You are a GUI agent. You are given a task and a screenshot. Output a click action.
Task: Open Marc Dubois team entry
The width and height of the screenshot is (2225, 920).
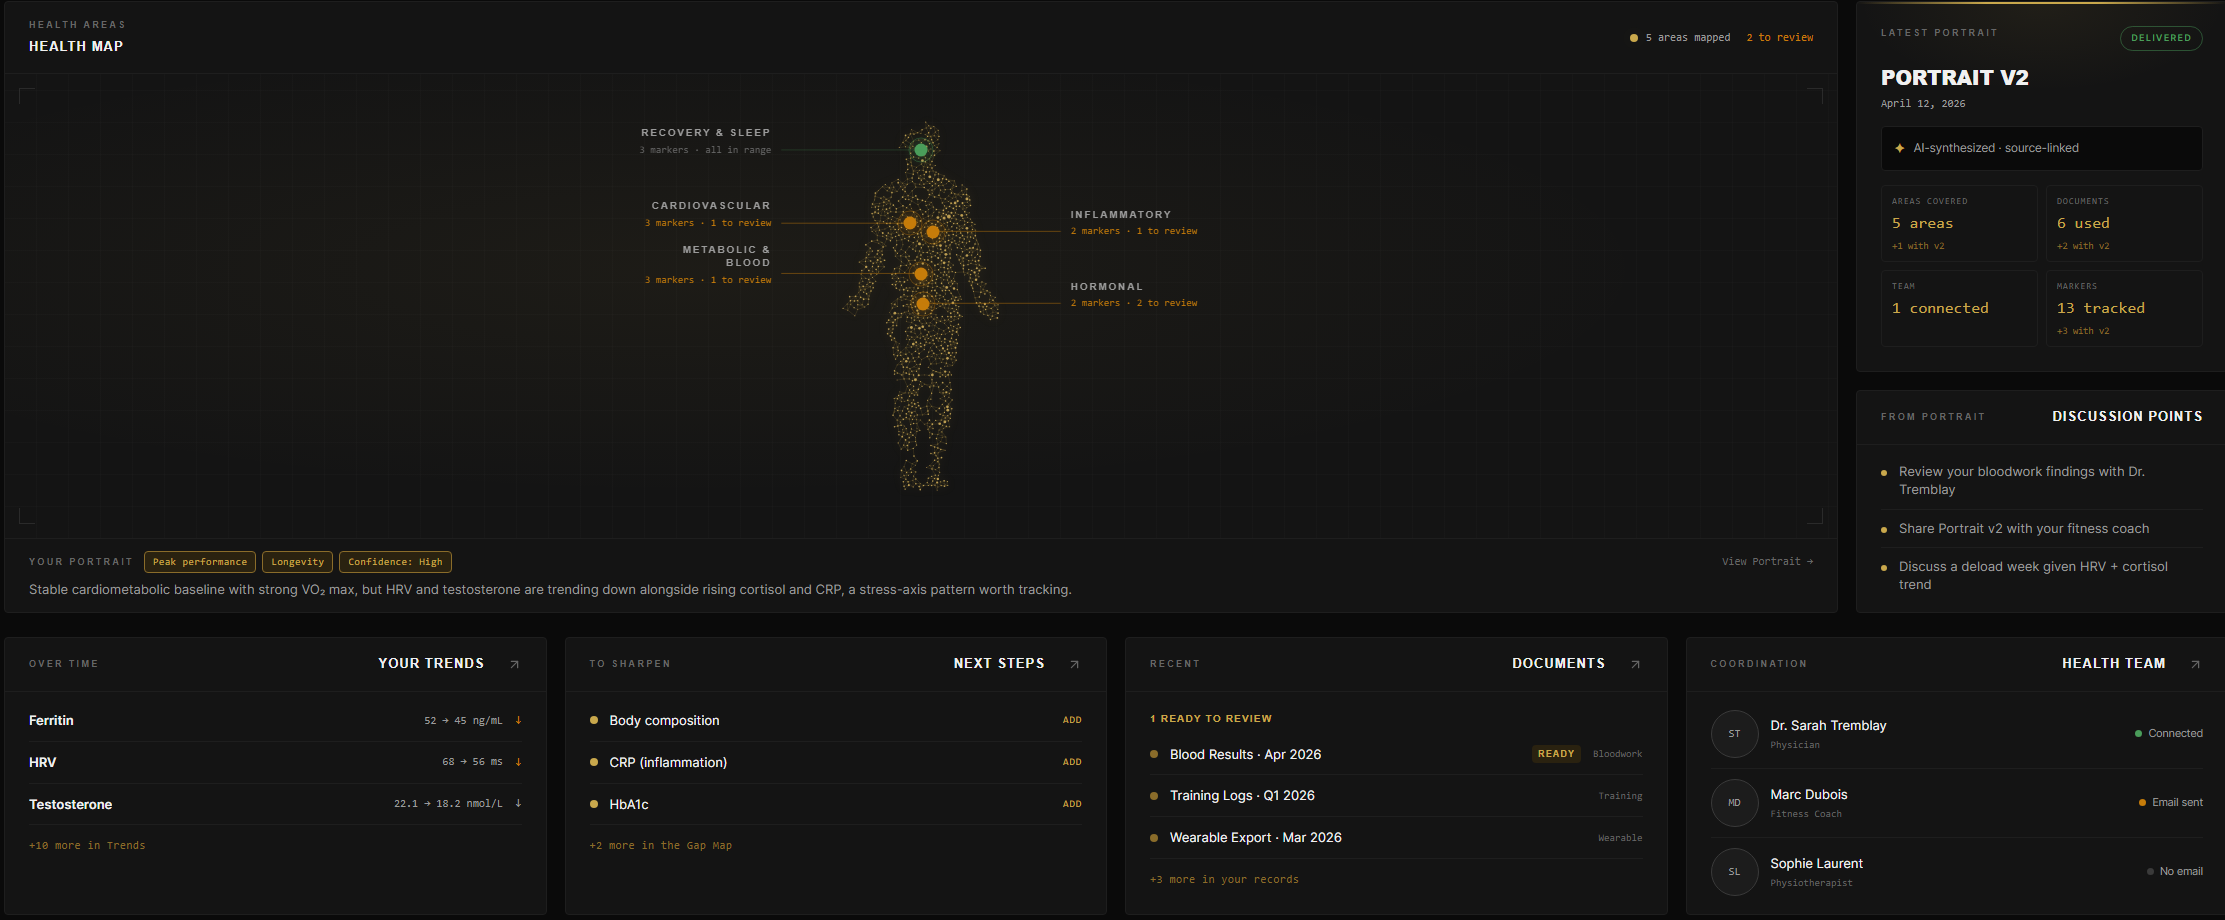(x=1957, y=803)
